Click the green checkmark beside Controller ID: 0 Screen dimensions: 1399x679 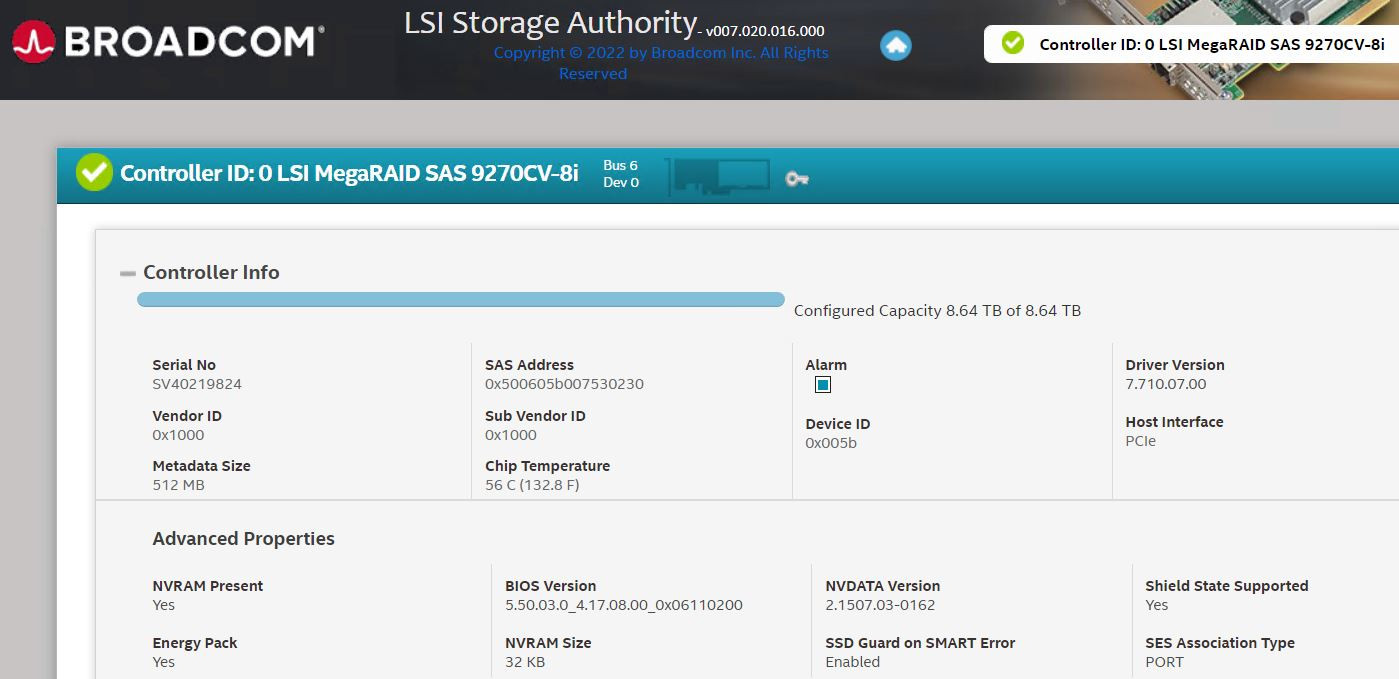pyautogui.click(x=92, y=172)
